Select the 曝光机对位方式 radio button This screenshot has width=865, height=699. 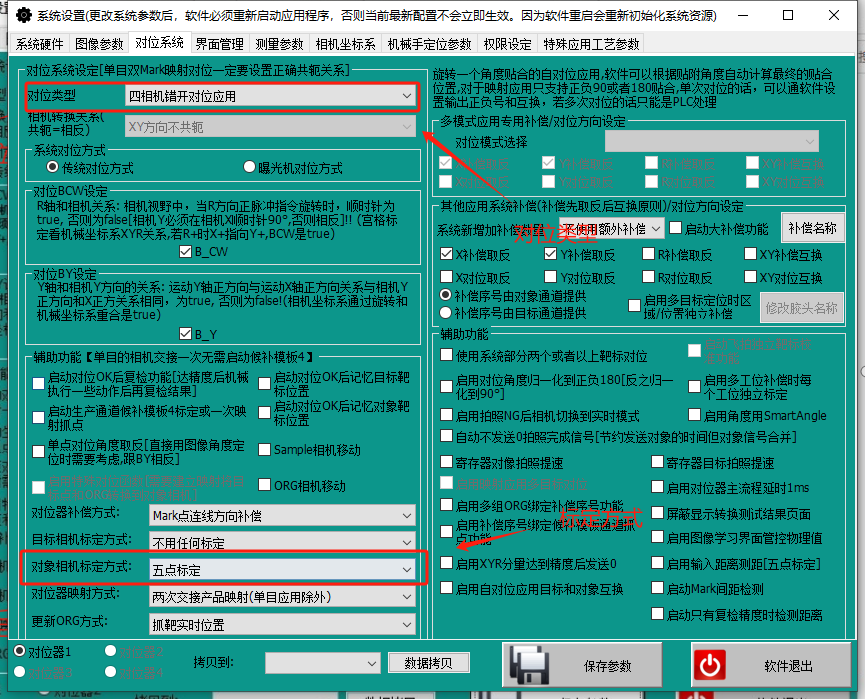pyautogui.click(x=249, y=168)
